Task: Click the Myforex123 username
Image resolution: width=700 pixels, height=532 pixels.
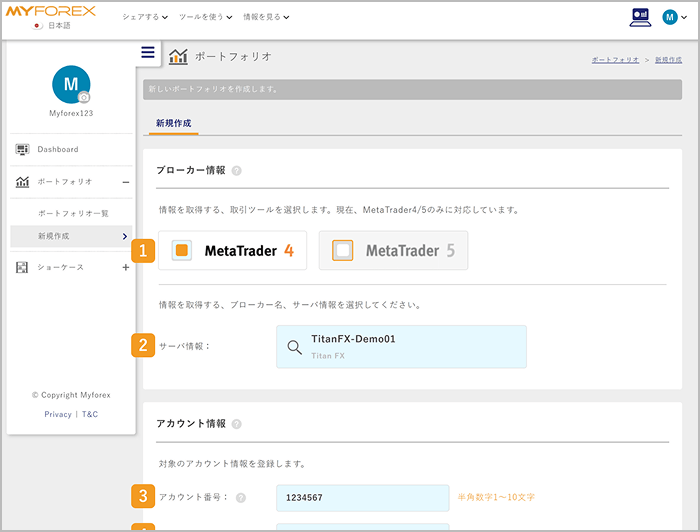Action: pyautogui.click(x=71, y=113)
